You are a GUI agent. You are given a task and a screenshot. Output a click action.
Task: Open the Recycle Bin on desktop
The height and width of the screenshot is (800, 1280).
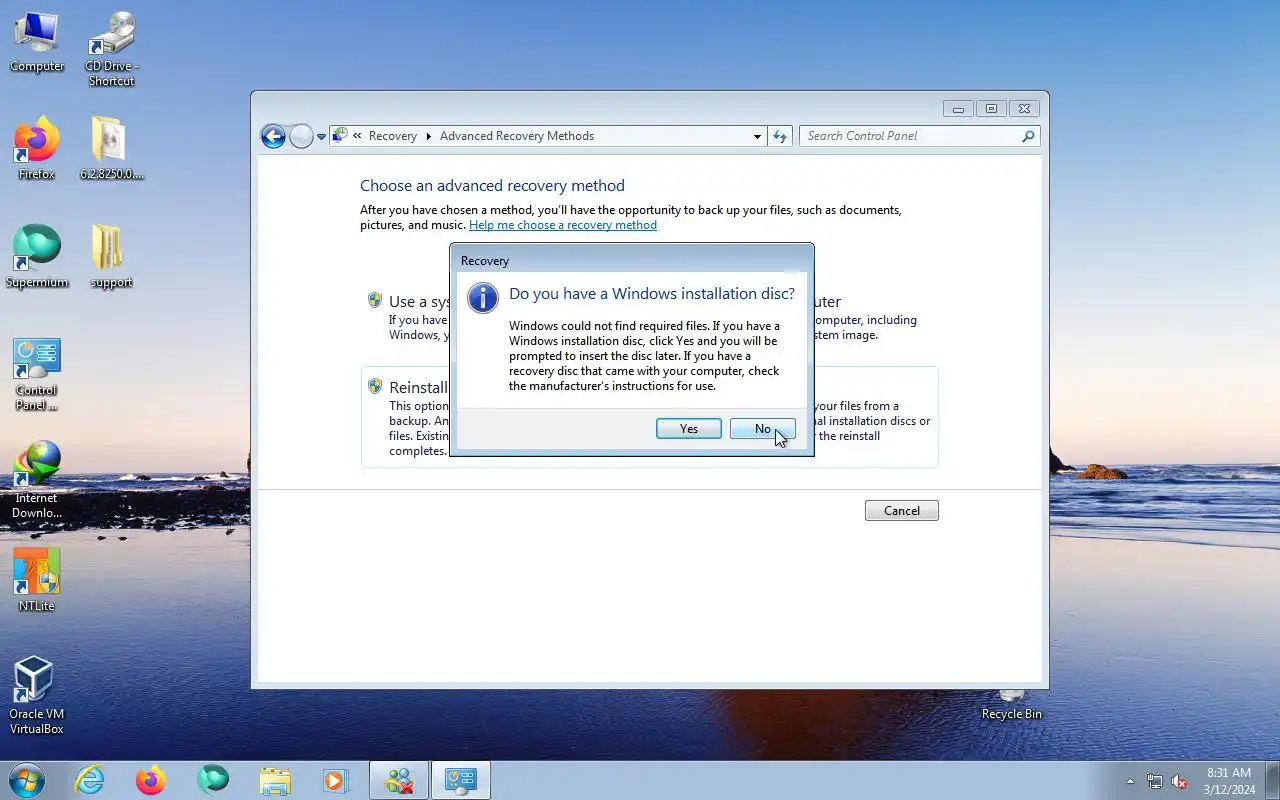click(x=1011, y=705)
